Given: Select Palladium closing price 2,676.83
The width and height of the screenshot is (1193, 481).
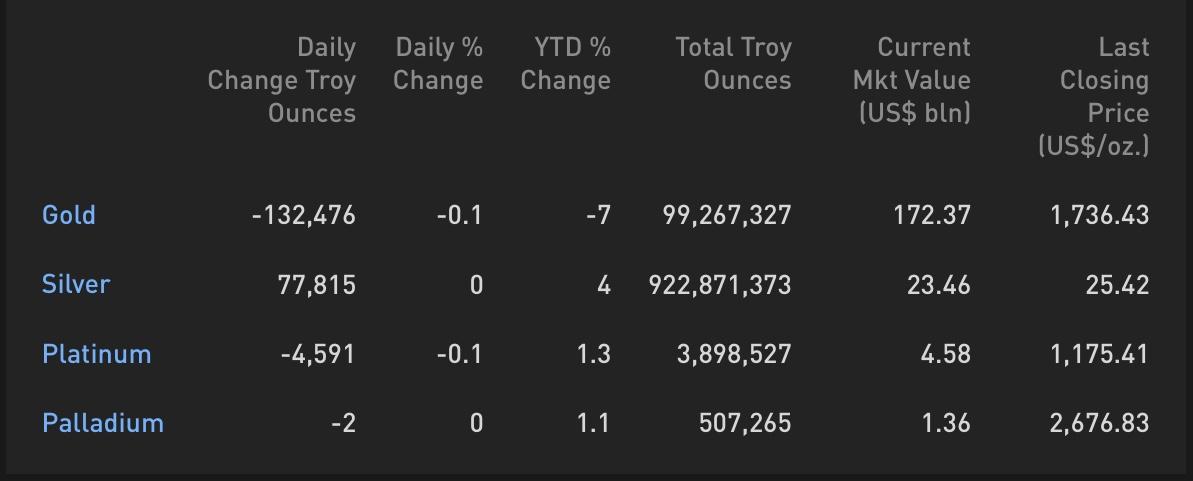Looking at the screenshot, I should (x=1099, y=423).
